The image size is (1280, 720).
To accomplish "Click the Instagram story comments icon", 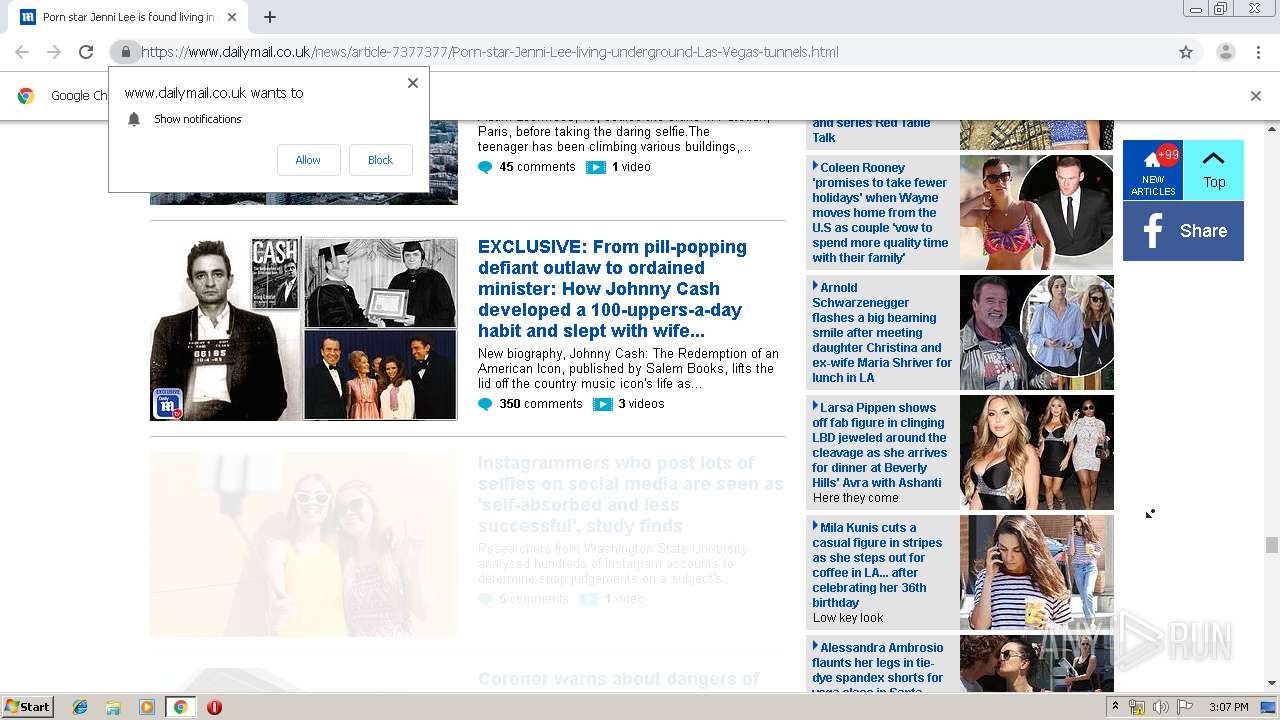I will click(485, 599).
